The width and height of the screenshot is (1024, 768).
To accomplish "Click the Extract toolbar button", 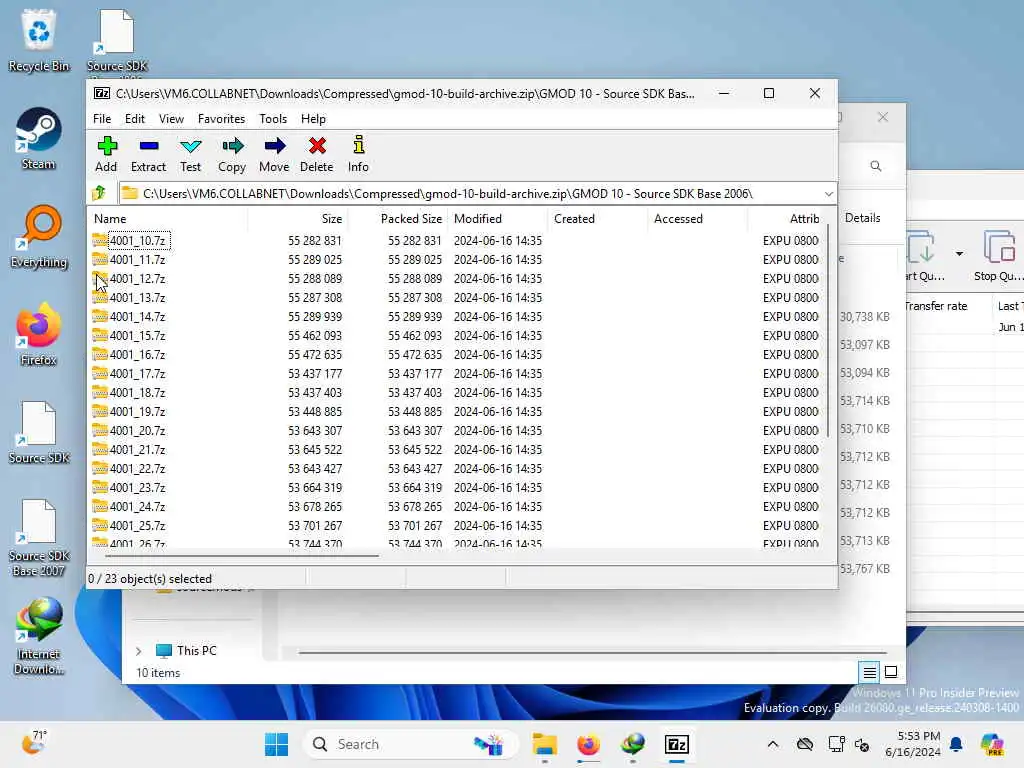I will click(148, 154).
